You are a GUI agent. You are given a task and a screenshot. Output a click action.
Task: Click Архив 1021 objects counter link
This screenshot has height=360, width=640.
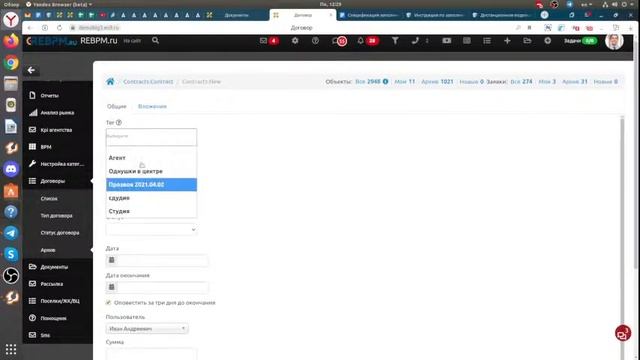click(x=437, y=82)
